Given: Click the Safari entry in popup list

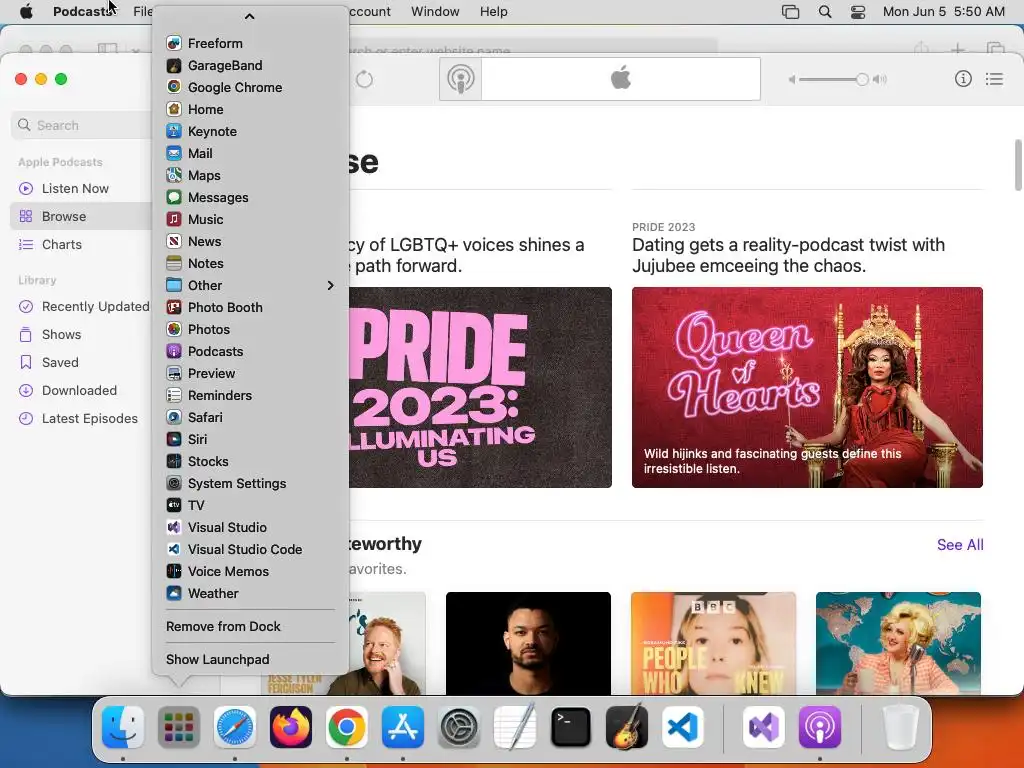Looking at the screenshot, I should [249, 417].
